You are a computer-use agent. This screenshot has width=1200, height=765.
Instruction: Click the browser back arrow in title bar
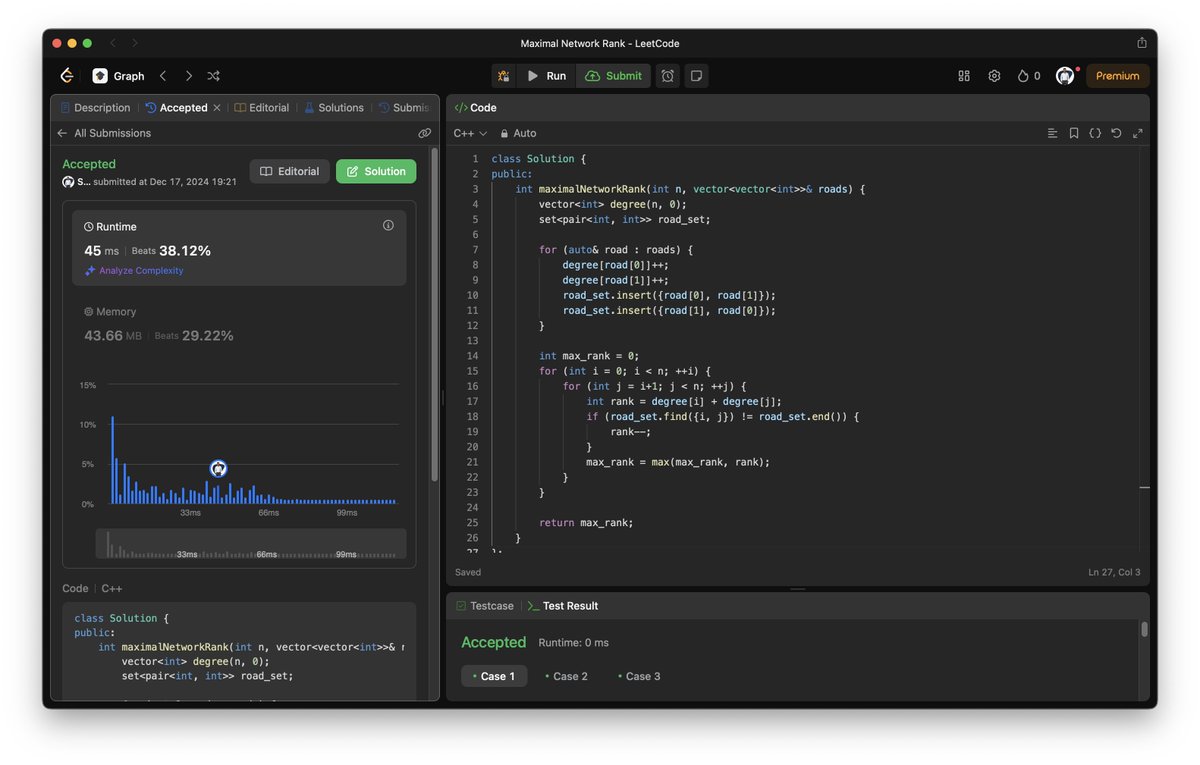113,43
